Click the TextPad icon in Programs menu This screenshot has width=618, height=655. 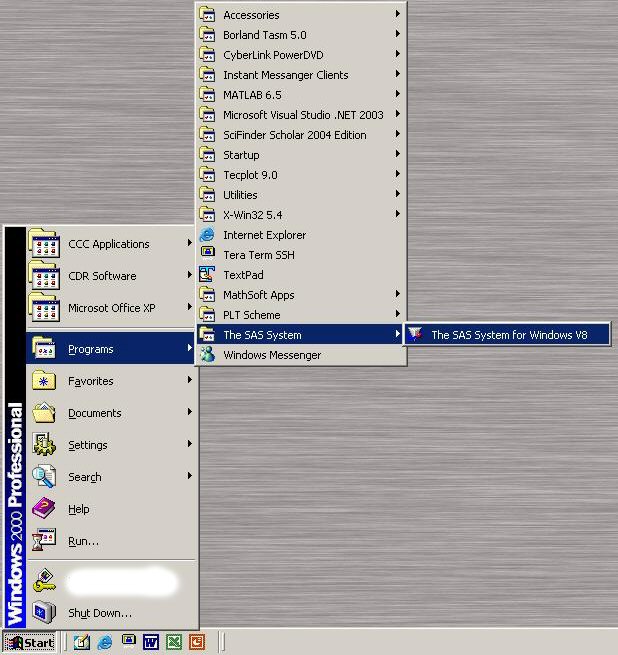207,274
